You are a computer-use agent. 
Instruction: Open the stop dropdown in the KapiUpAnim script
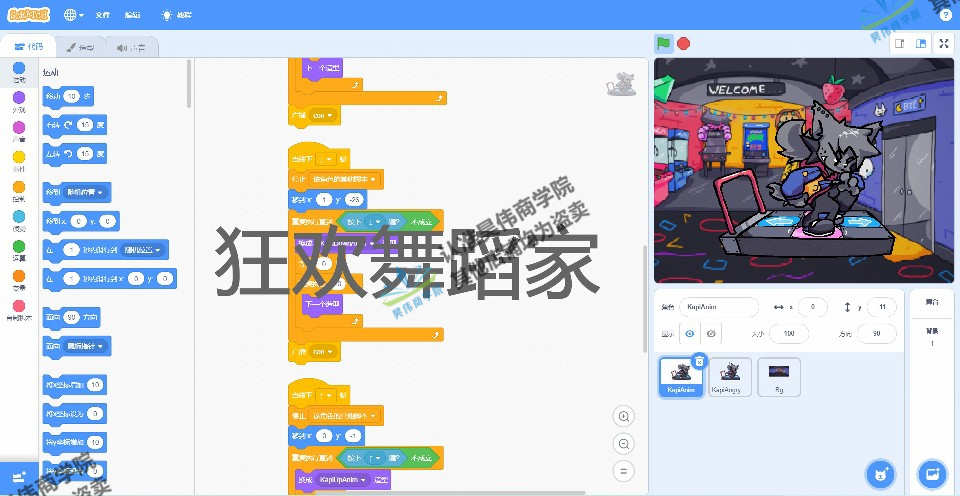343,416
